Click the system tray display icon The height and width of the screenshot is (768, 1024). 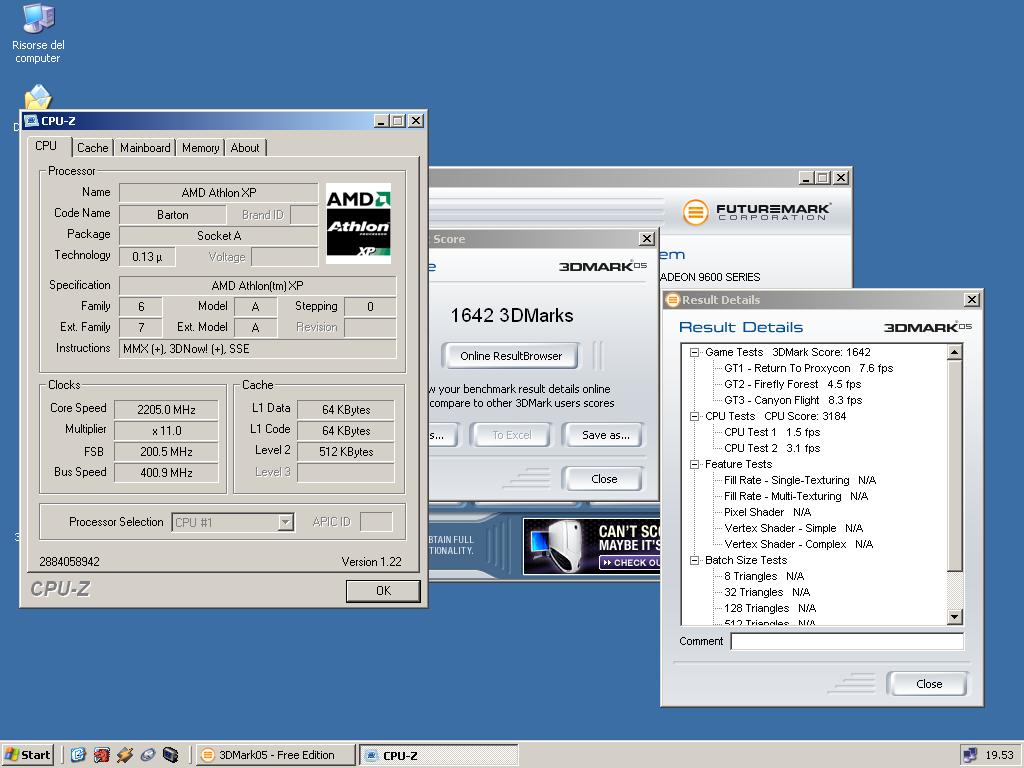pos(969,755)
